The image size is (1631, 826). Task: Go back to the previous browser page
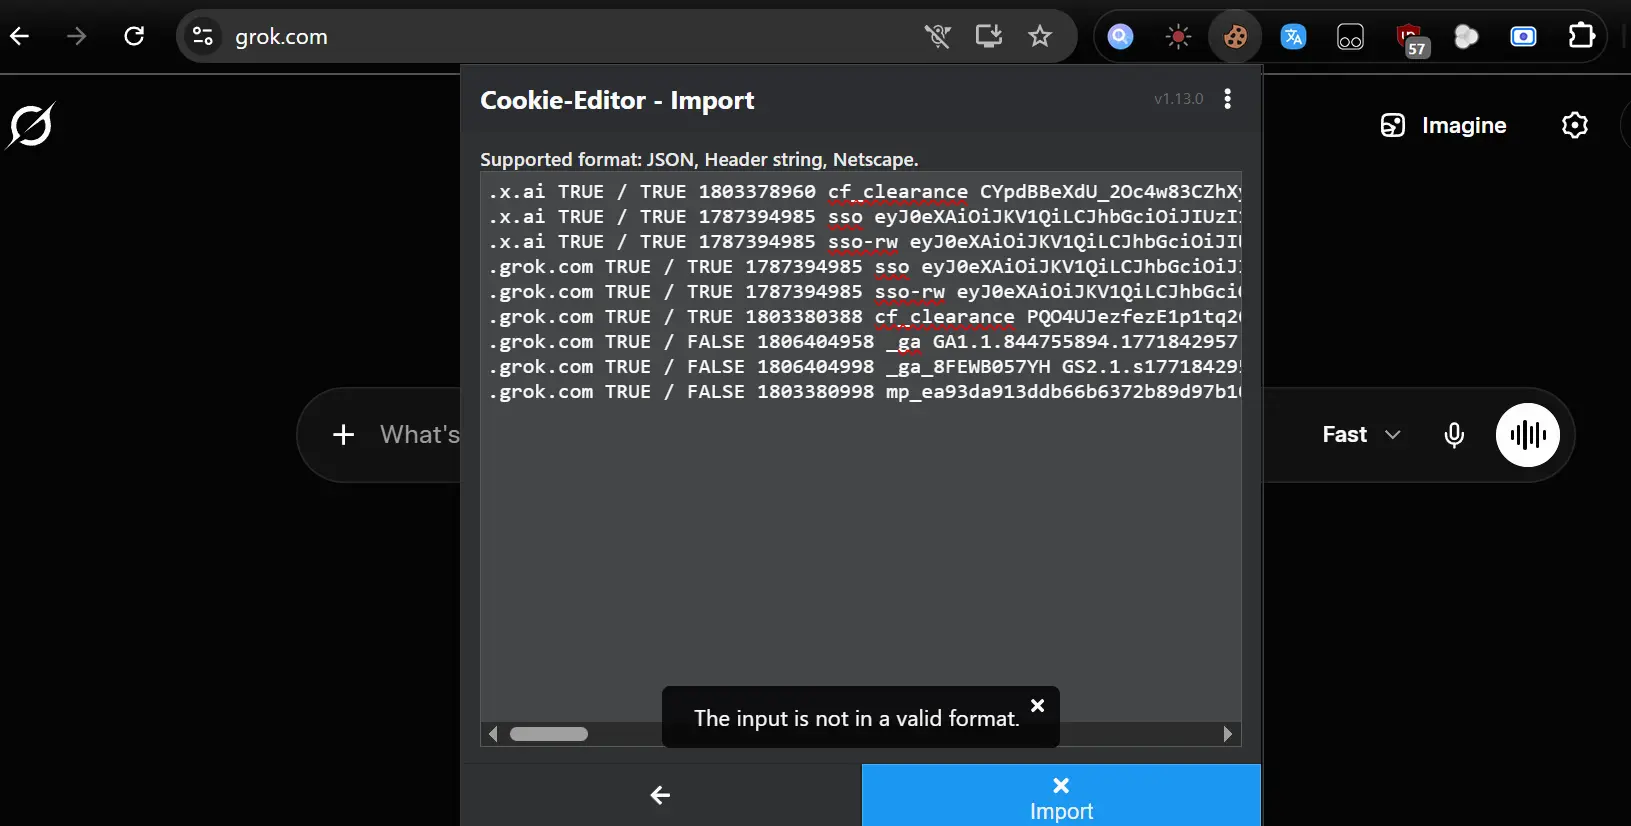pyautogui.click(x=20, y=37)
